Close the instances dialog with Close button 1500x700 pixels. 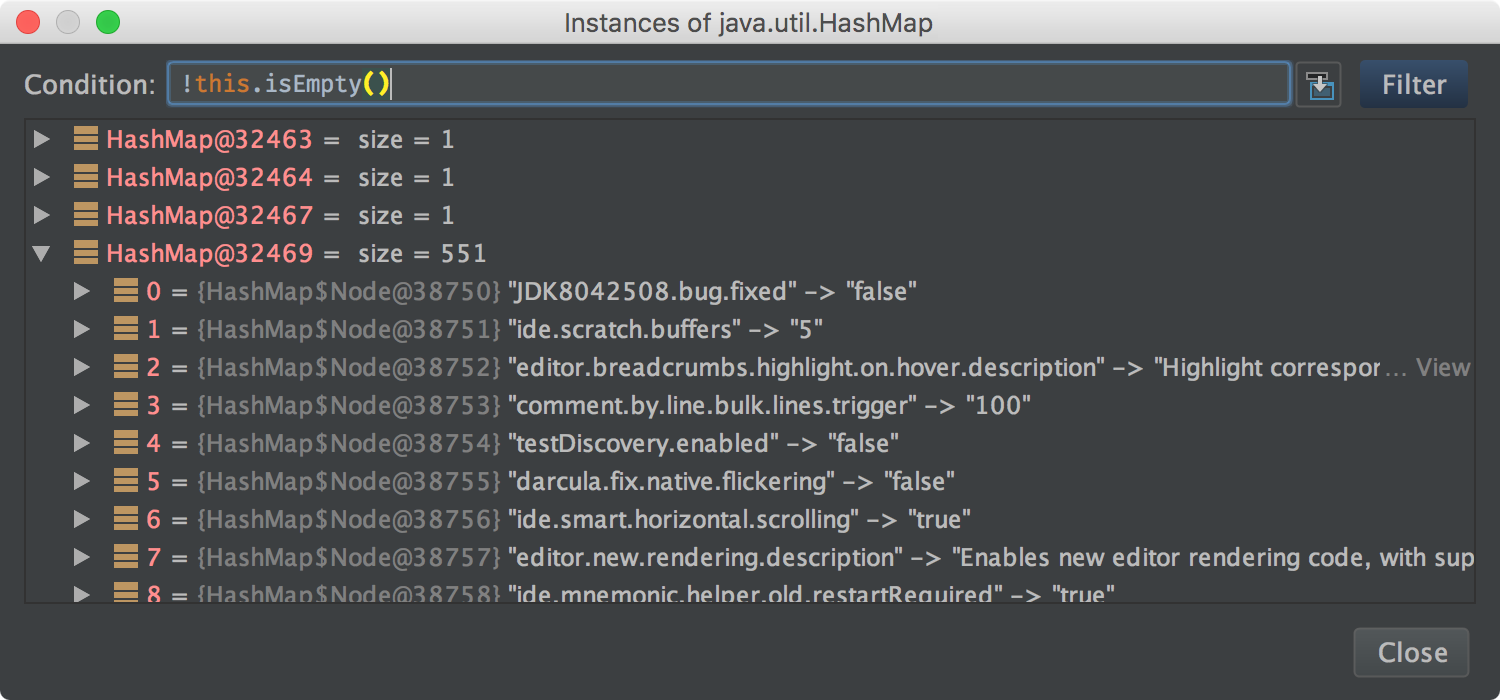point(1411,653)
